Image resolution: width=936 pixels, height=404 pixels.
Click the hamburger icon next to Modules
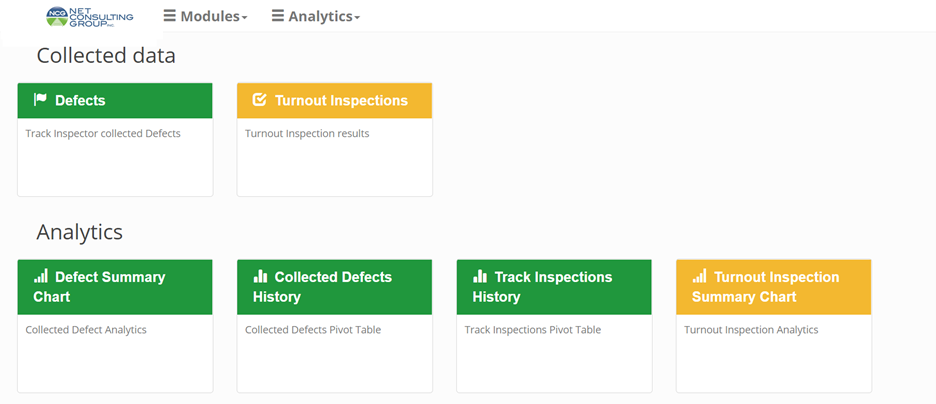(170, 16)
